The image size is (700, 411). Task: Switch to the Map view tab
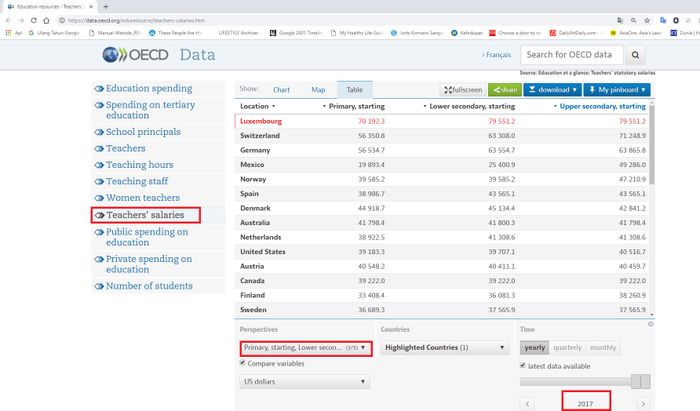pos(318,90)
